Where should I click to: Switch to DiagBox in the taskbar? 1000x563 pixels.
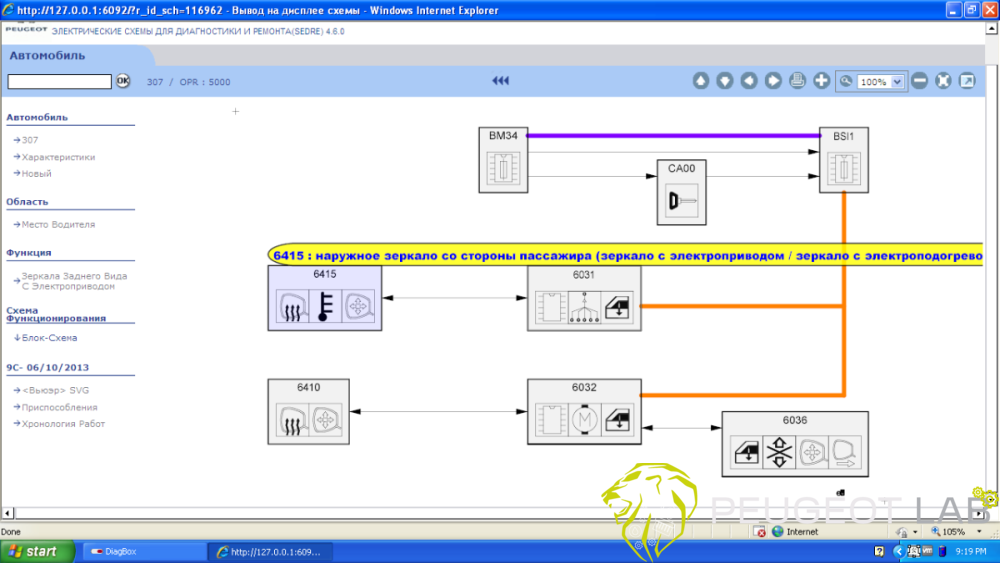click(140, 552)
